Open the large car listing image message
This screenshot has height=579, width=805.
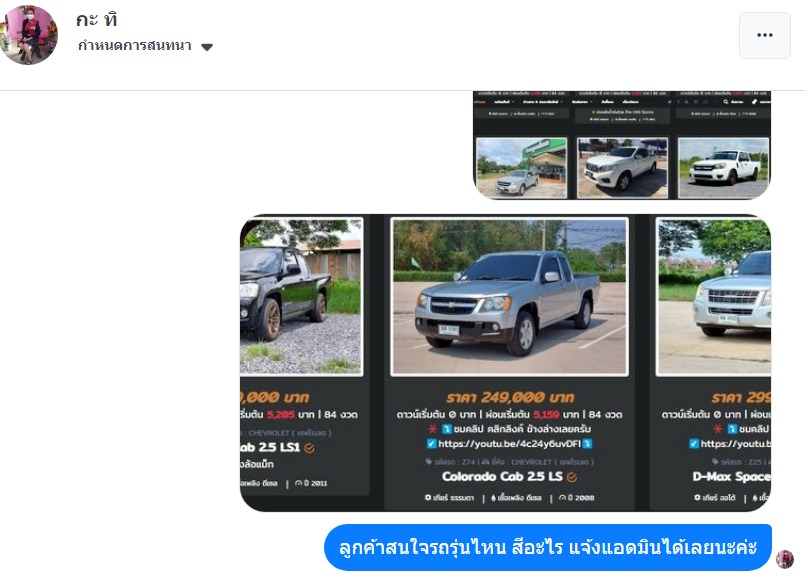(505, 363)
